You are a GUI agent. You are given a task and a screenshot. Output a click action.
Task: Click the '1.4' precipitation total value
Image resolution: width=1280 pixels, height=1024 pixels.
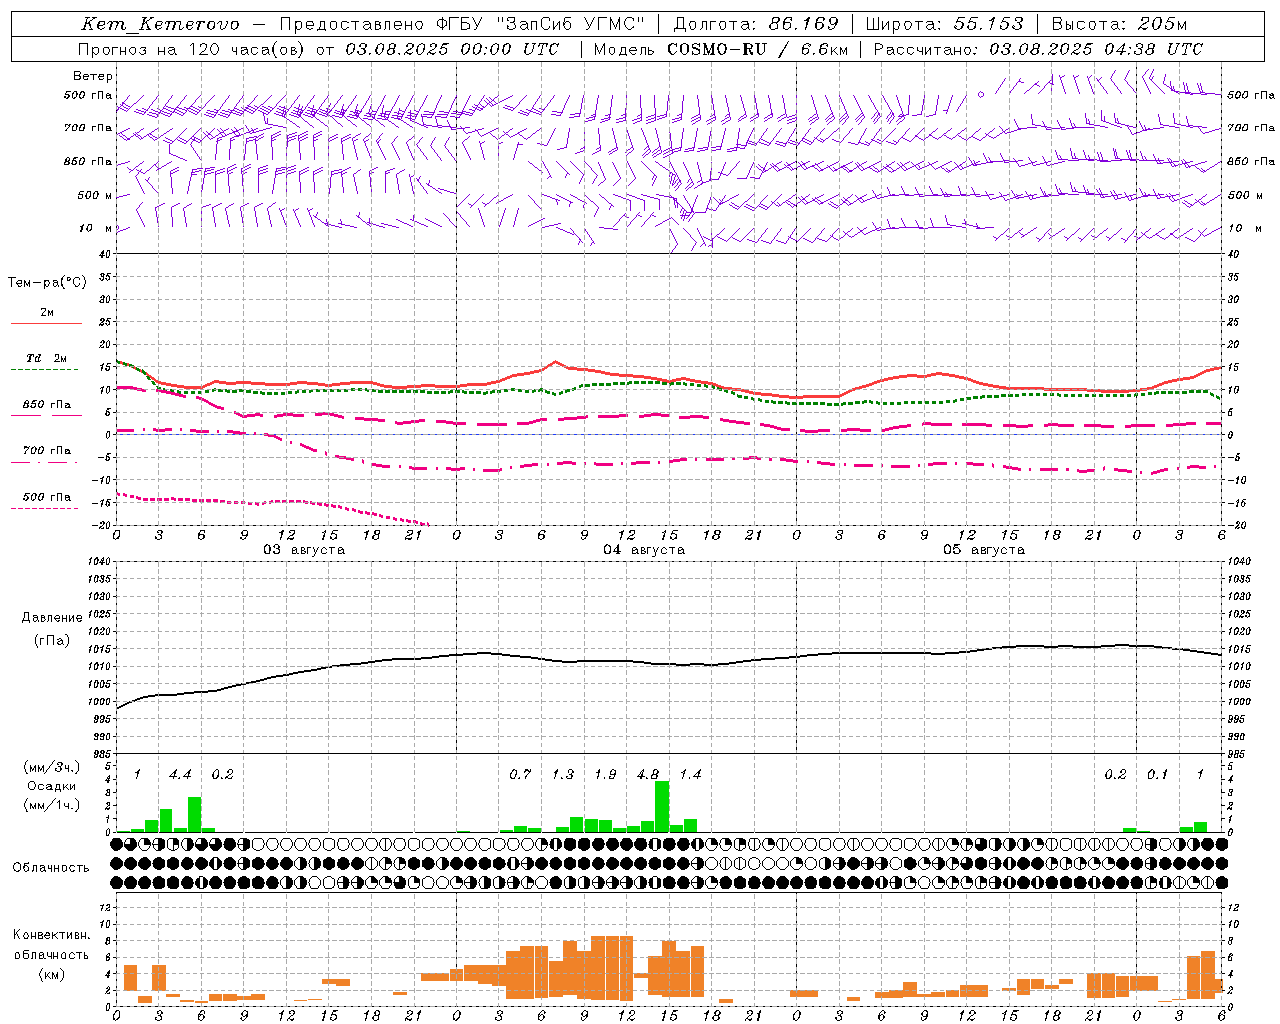point(690,774)
